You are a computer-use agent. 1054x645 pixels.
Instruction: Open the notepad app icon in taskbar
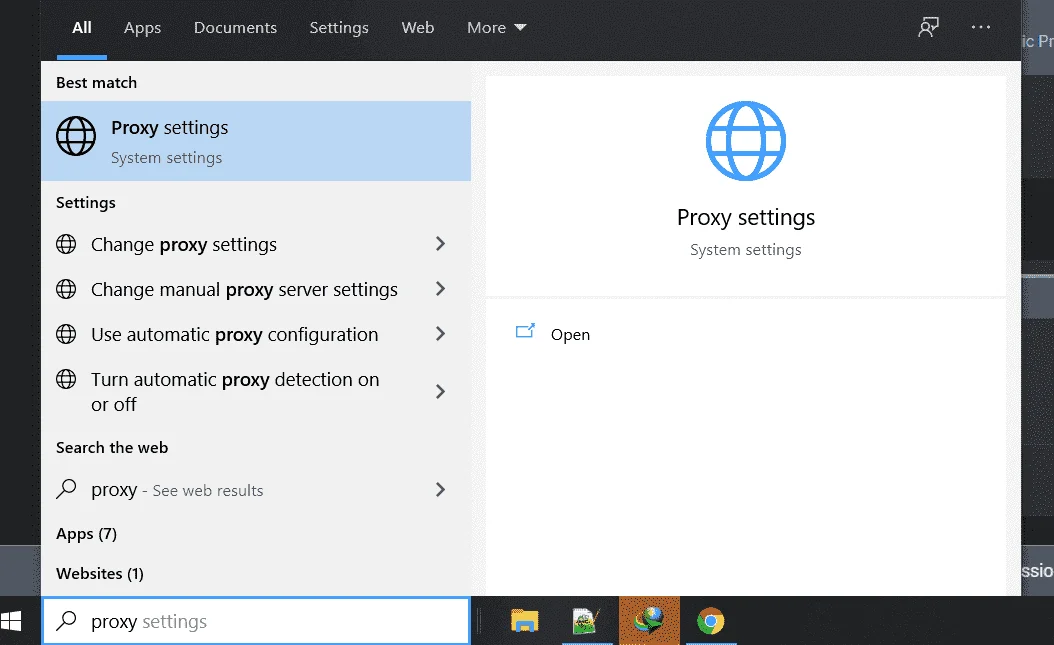pyautogui.click(x=585, y=621)
